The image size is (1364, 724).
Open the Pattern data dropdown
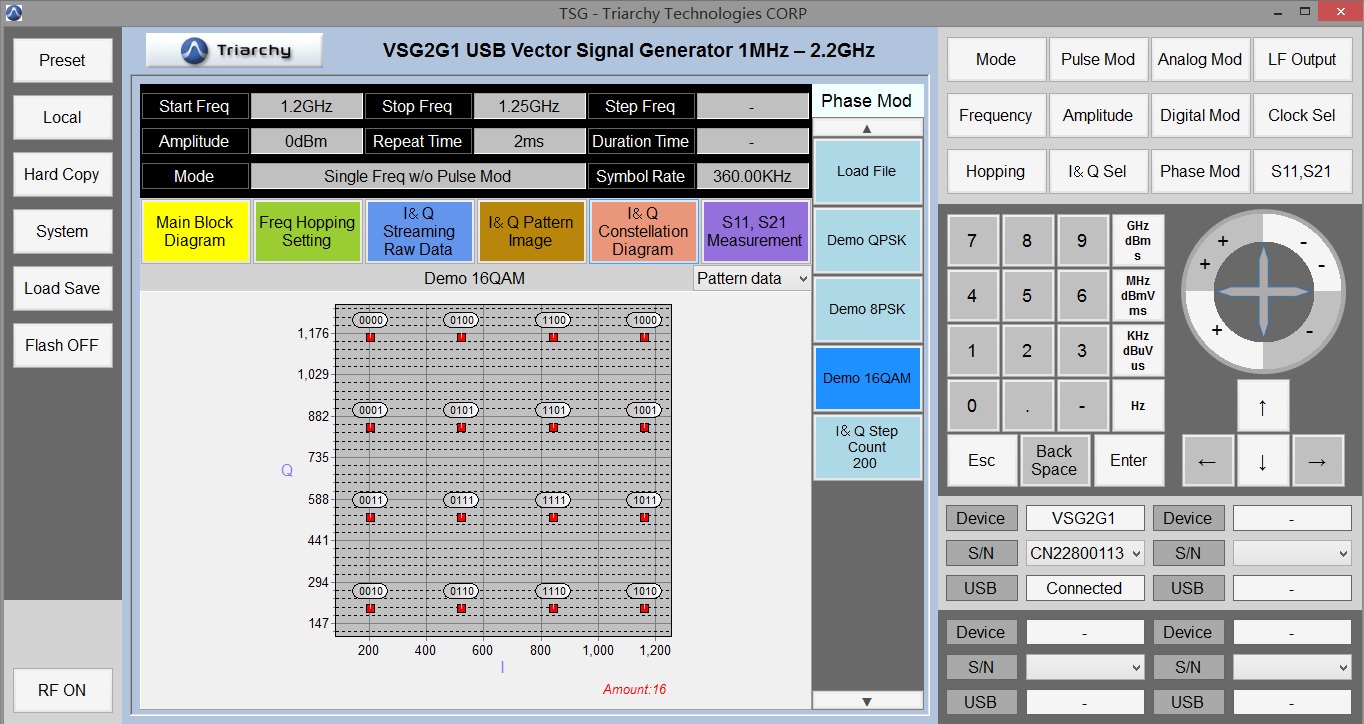tap(752, 278)
